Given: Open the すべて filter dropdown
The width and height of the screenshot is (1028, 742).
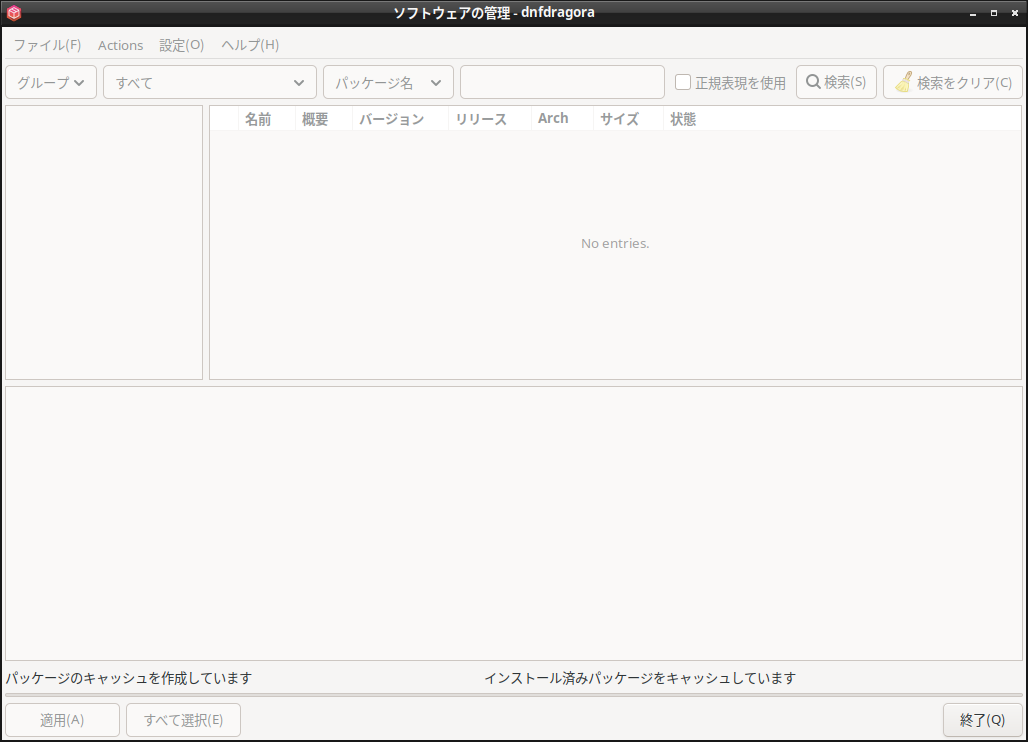Looking at the screenshot, I should tap(210, 83).
